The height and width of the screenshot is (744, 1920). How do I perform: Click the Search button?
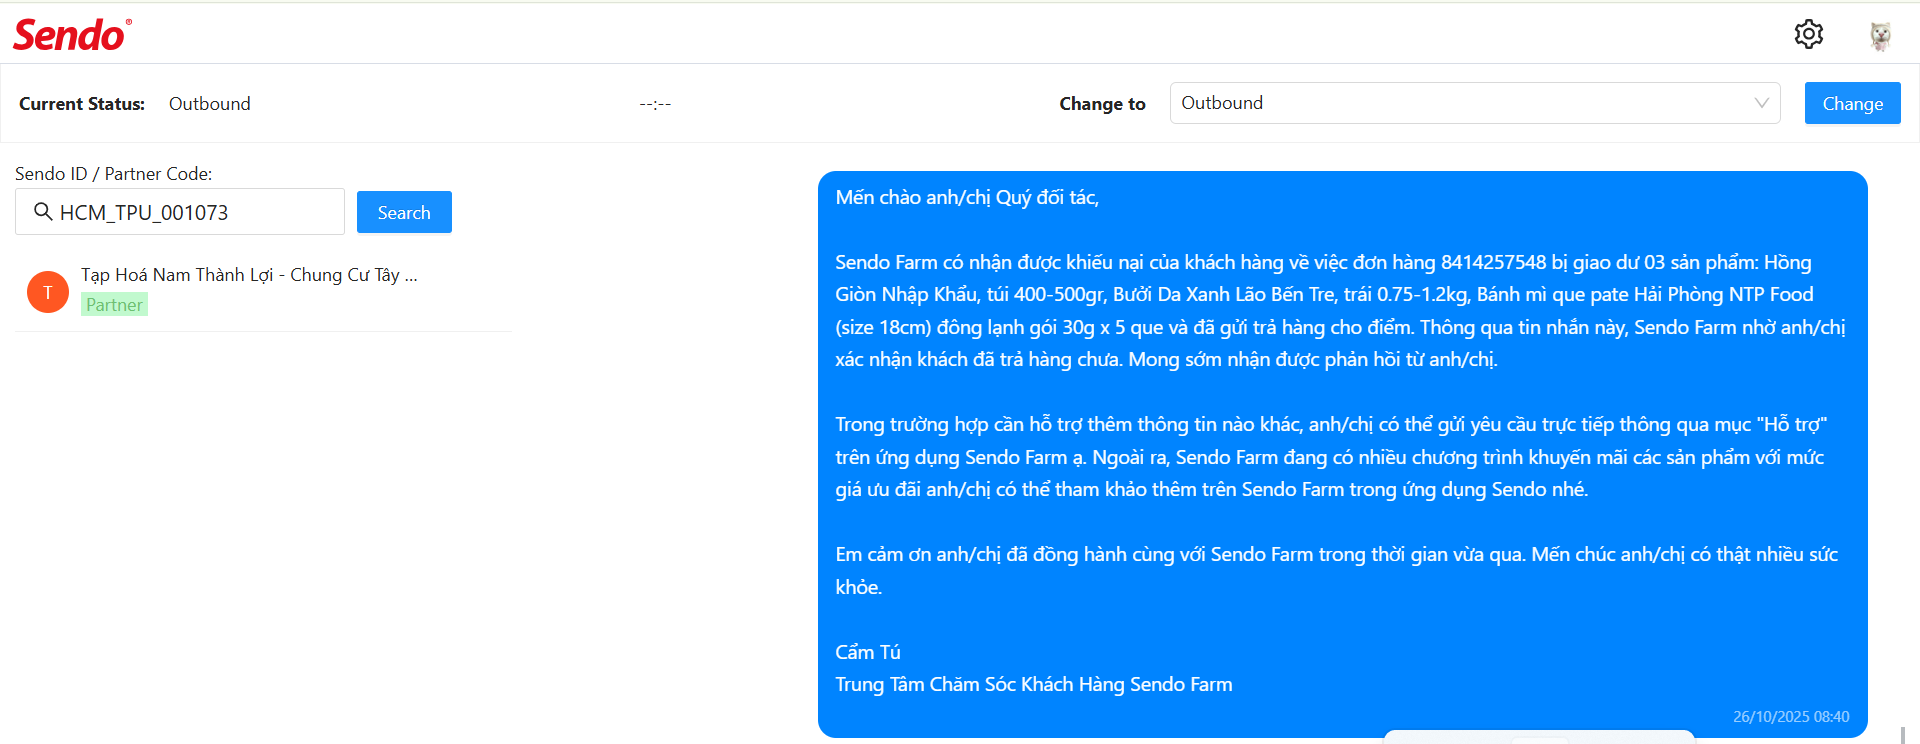tap(404, 212)
